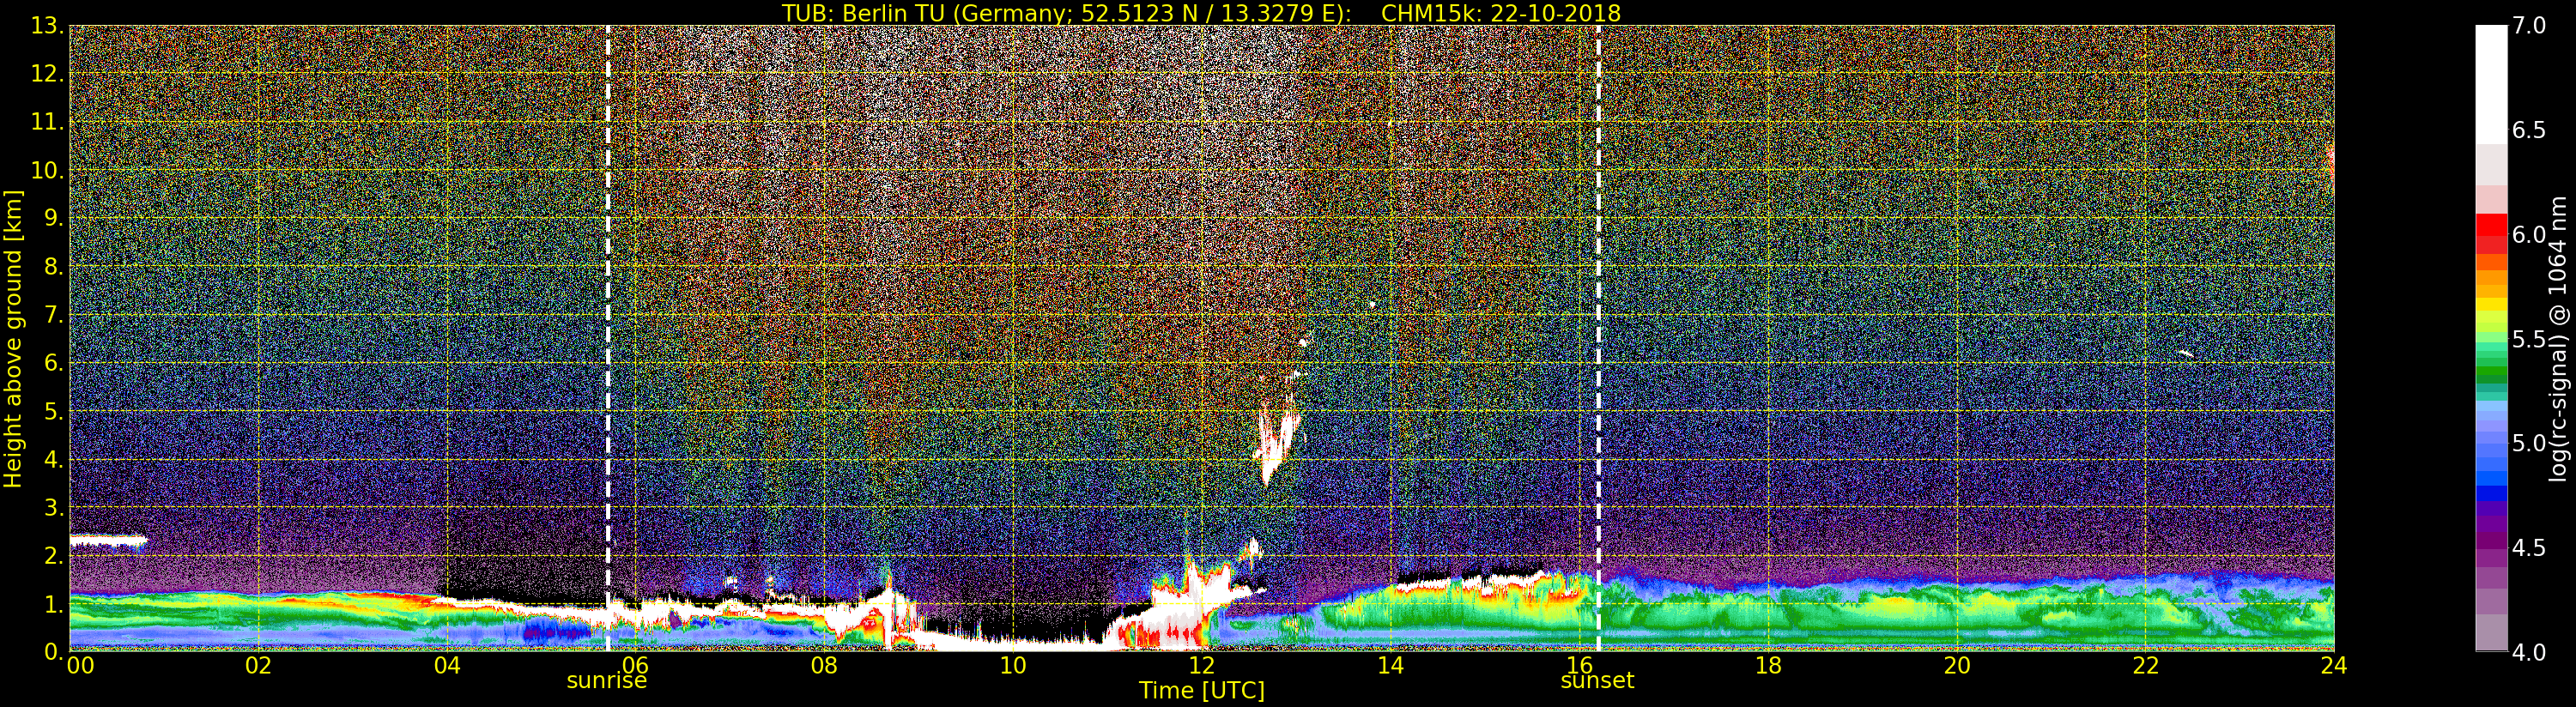Click the colorbar value '5.0'
Image resolution: width=2576 pixels, height=707 pixels.
click(2529, 443)
